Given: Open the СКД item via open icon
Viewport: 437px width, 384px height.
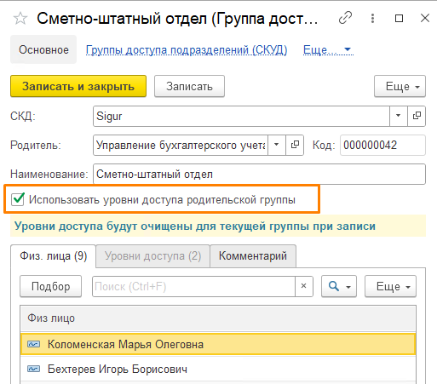Looking at the screenshot, I should [417, 116].
